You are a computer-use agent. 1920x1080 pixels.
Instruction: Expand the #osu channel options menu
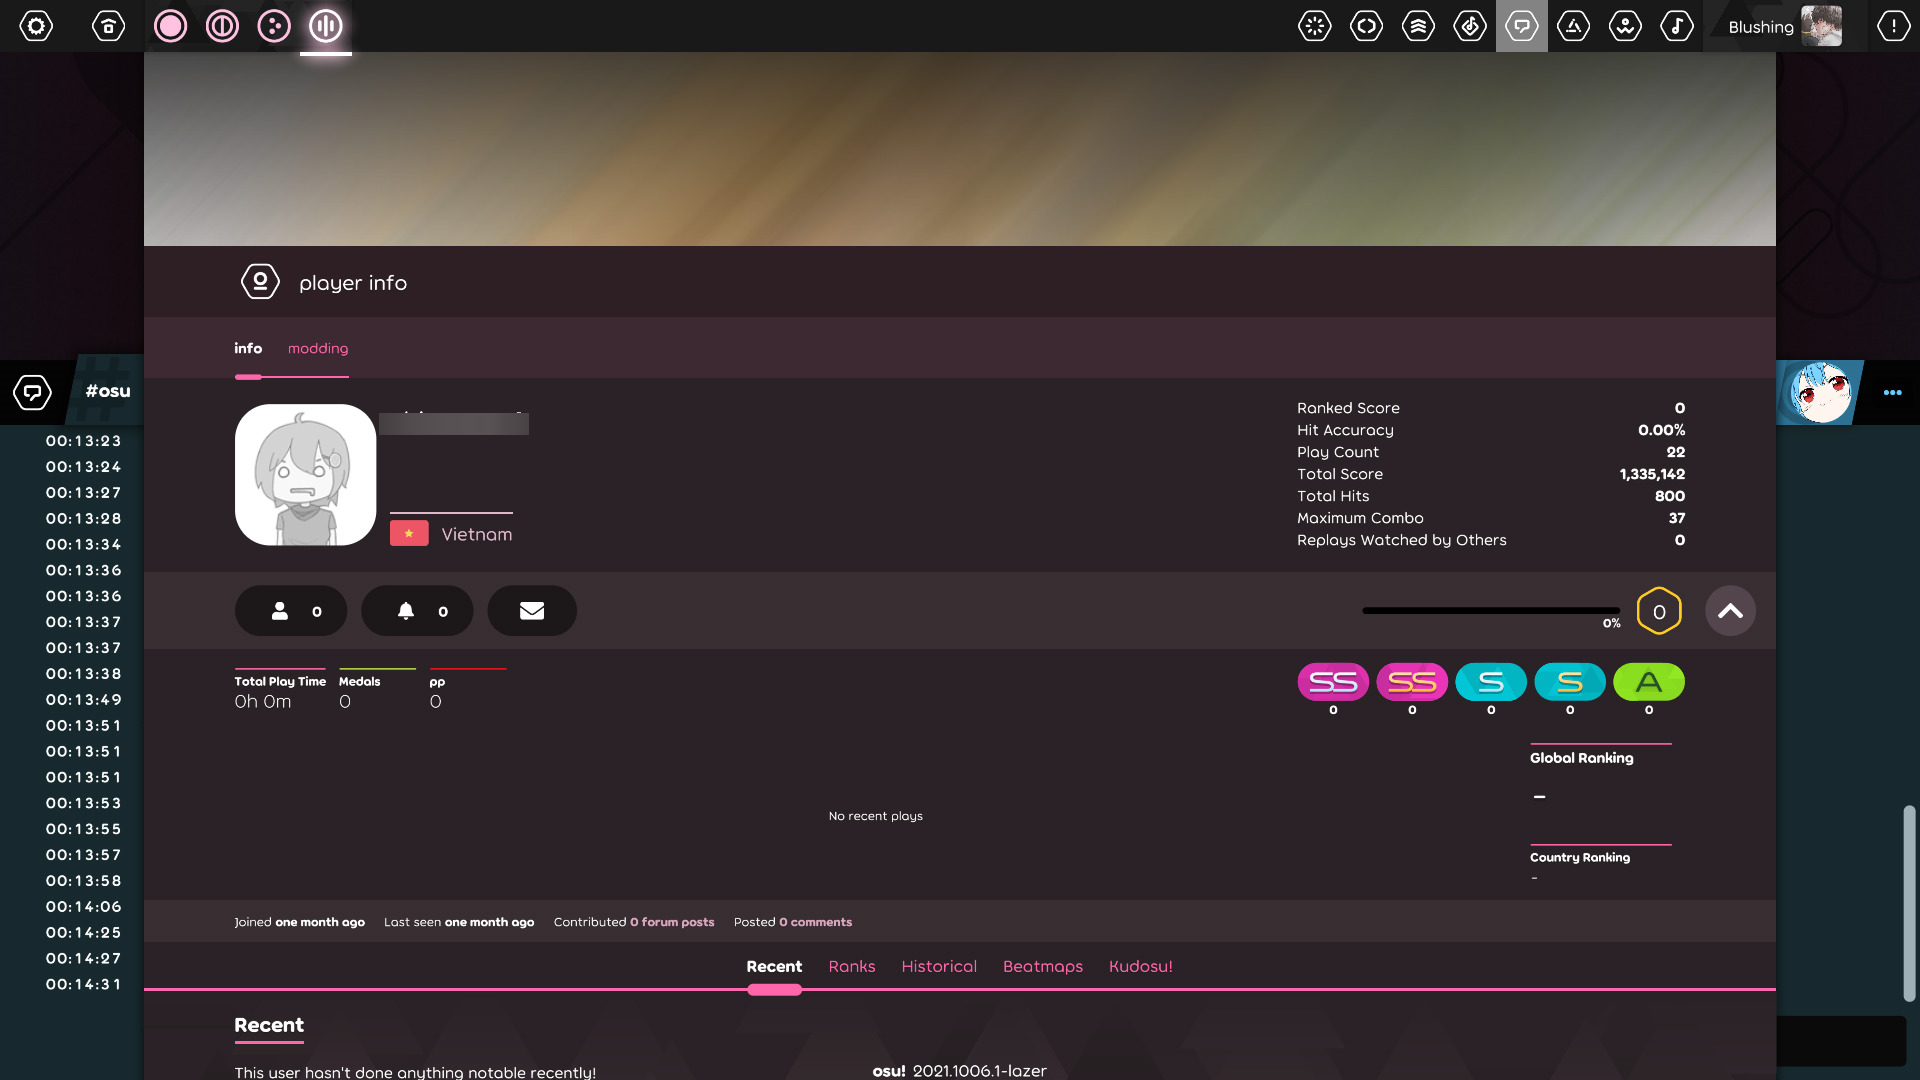click(x=1892, y=392)
